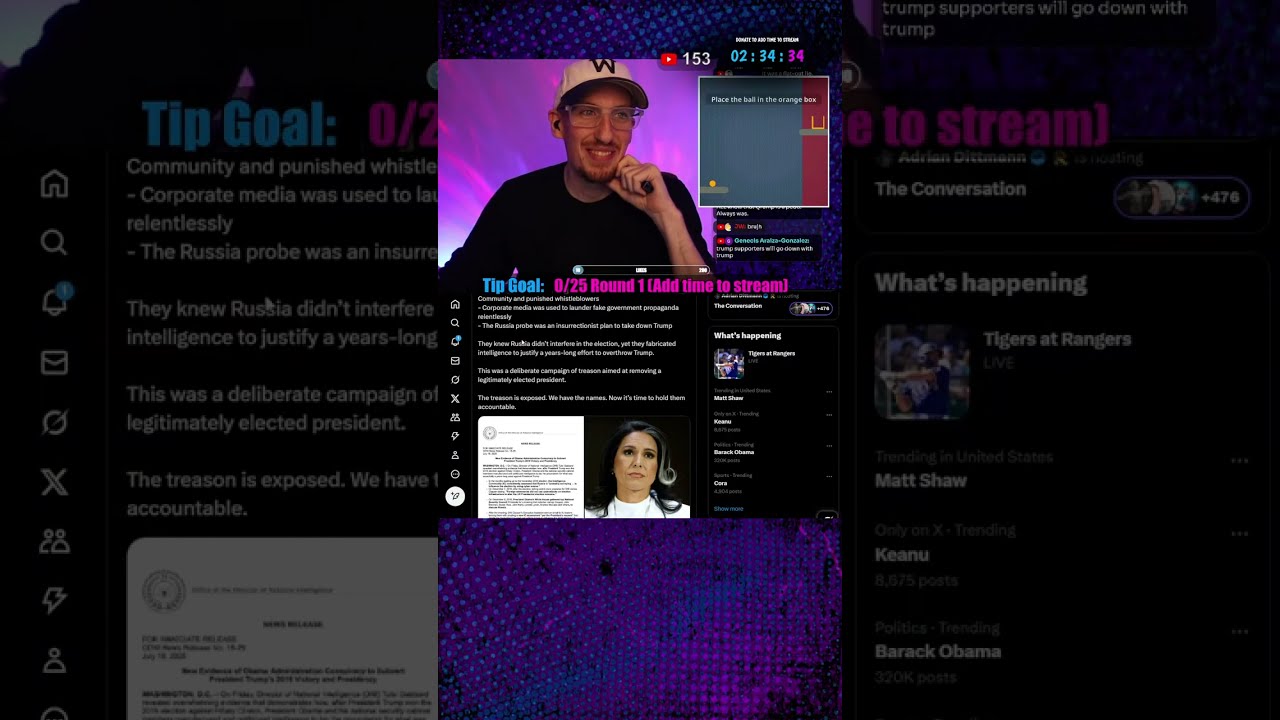Open the 'Keanu' trend in the sharp panel
This screenshot has width=1280, height=720.
point(722,421)
